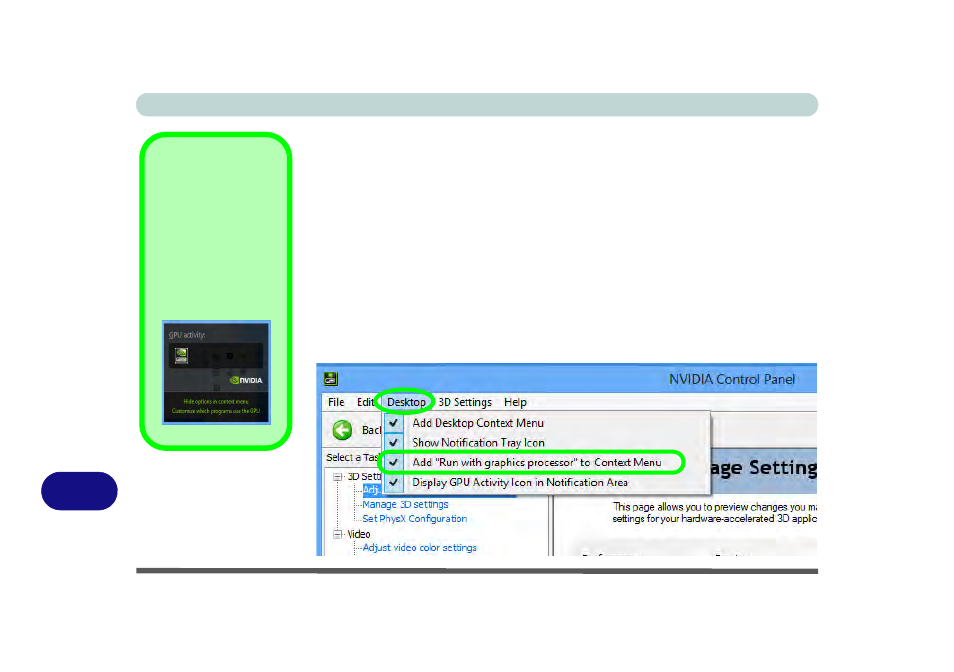Click the NVIDIA app icon in GPU activity popup
This screenshot has height=672, width=954.
(181, 355)
